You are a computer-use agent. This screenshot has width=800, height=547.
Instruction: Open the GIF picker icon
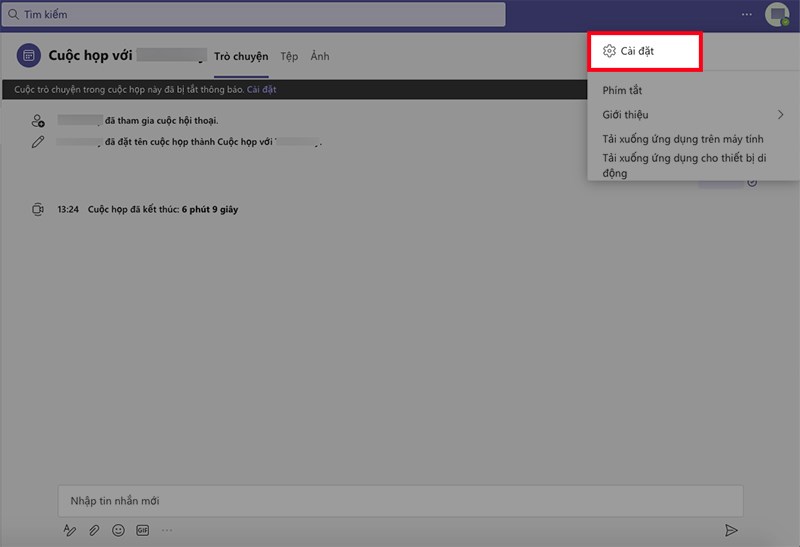tap(142, 530)
